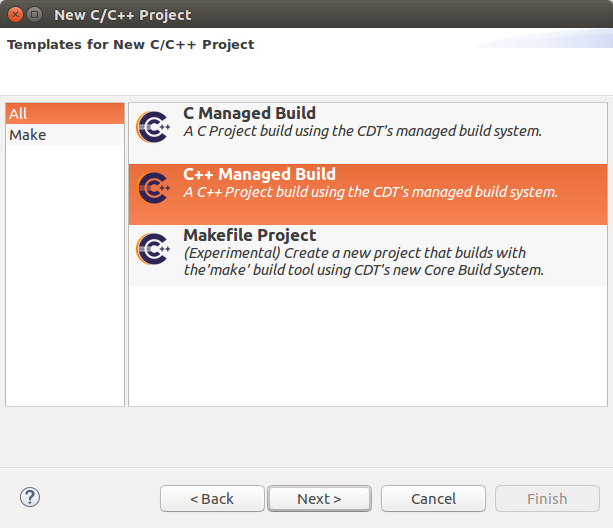Image resolution: width=613 pixels, height=528 pixels.
Task: Open help with the question mark icon
Action: click(30, 497)
